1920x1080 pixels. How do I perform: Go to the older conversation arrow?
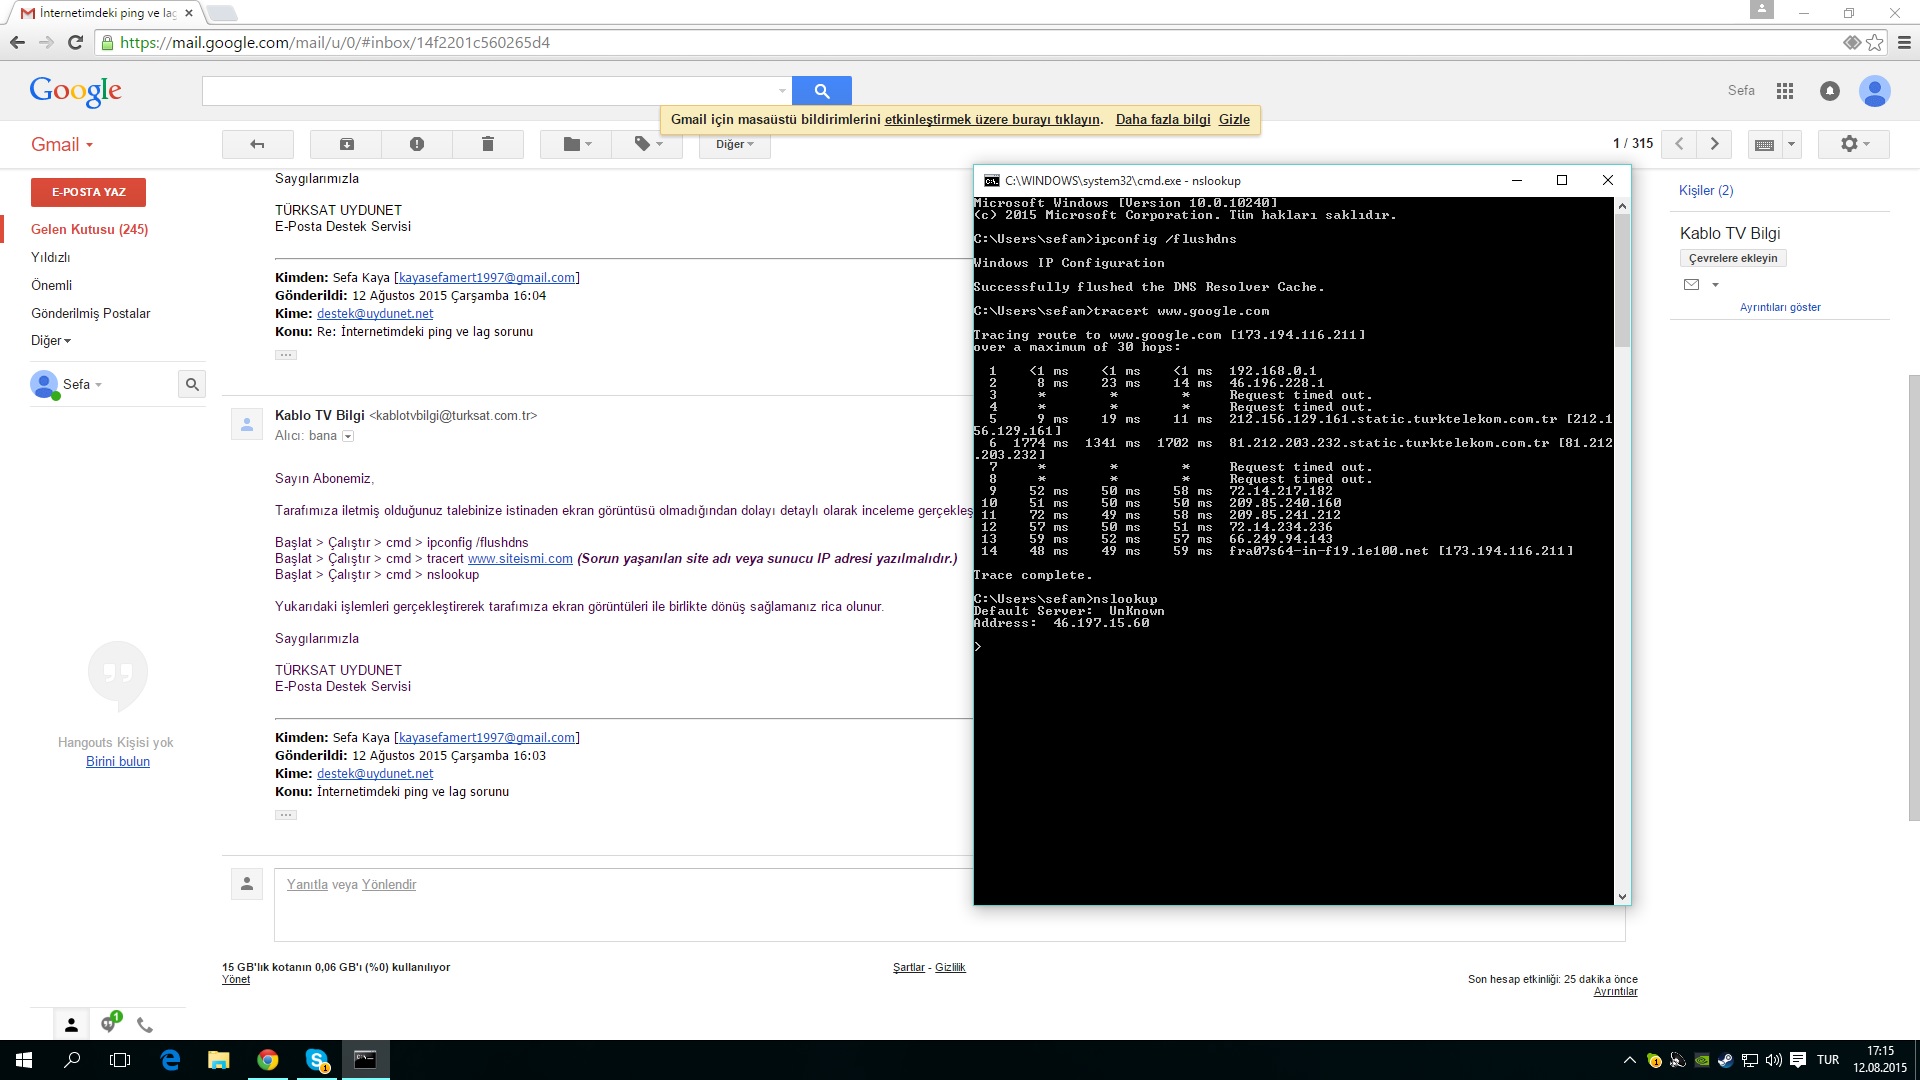(x=1714, y=144)
